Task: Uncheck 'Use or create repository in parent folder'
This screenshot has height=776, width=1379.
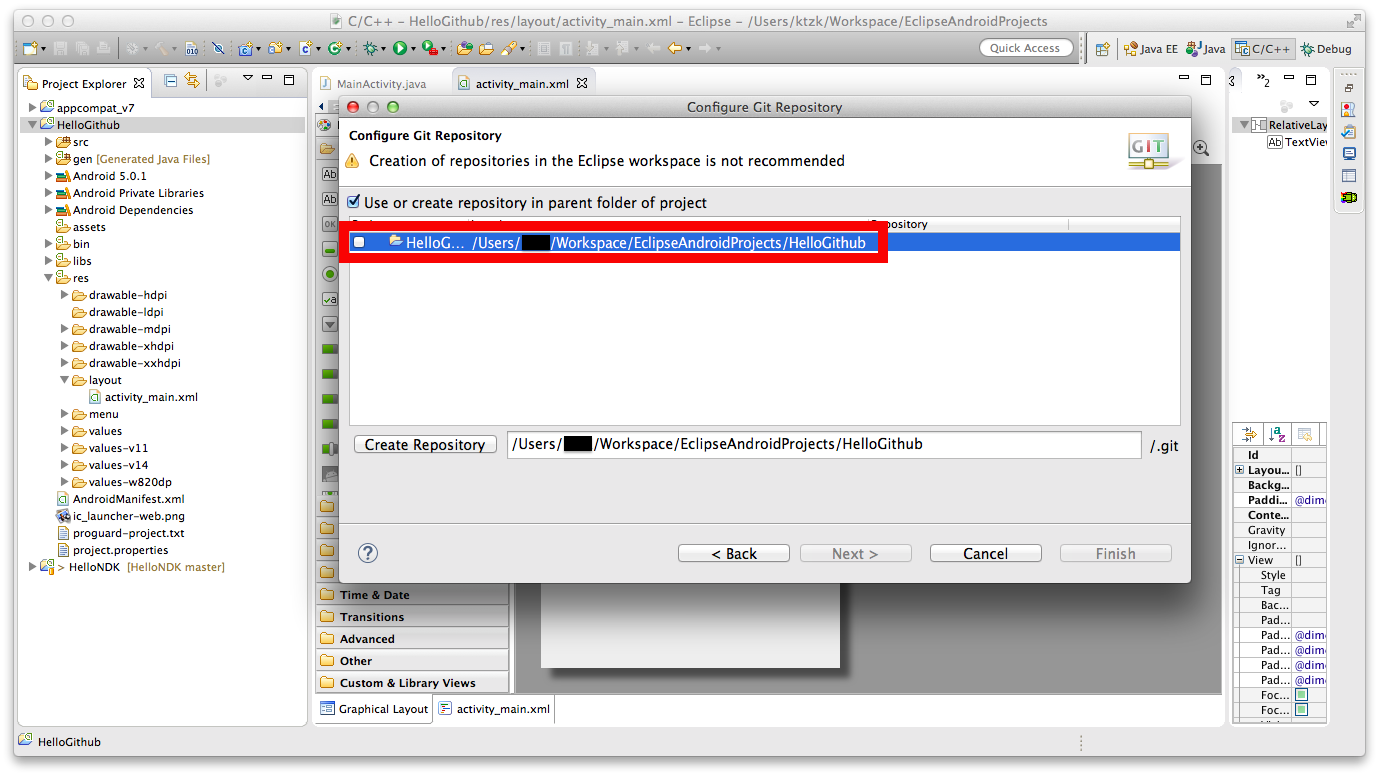Action: click(353, 203)
